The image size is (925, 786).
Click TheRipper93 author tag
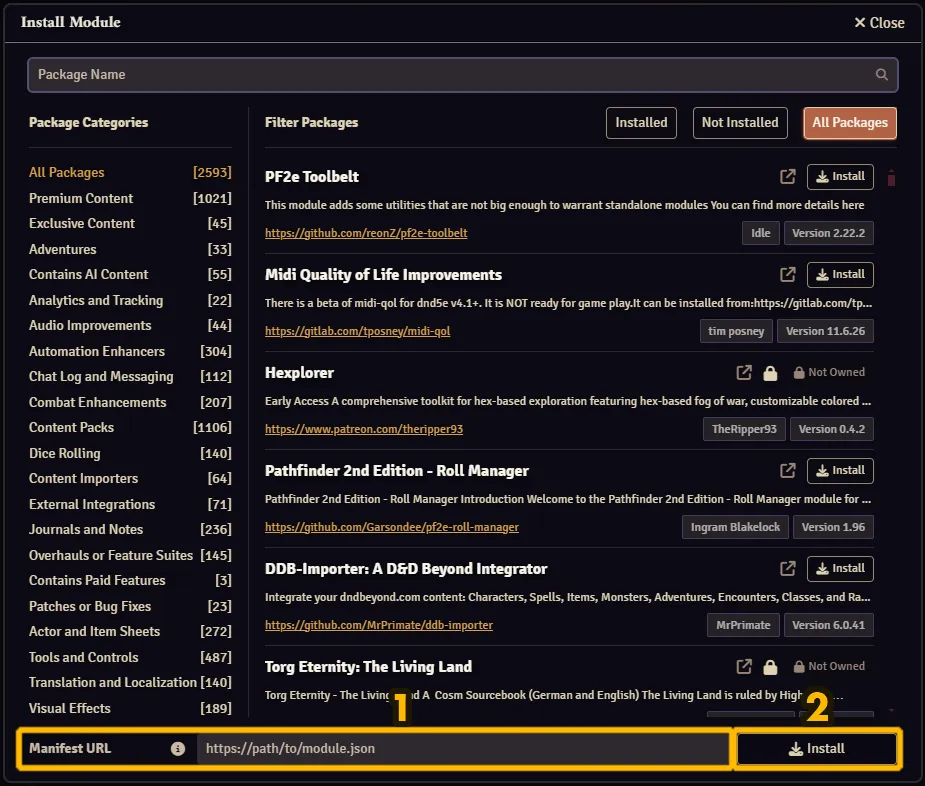point(744,429)
